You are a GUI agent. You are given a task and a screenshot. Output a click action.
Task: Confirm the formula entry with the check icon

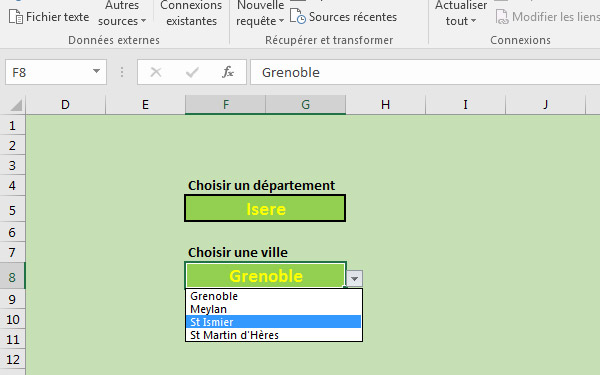point(192,72)
